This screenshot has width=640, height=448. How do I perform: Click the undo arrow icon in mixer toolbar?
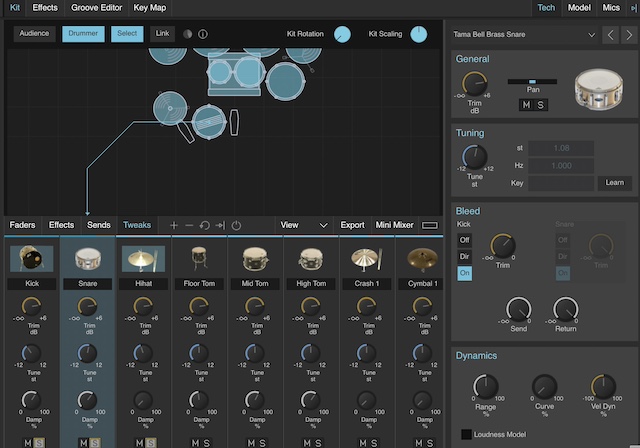(204, 225)
